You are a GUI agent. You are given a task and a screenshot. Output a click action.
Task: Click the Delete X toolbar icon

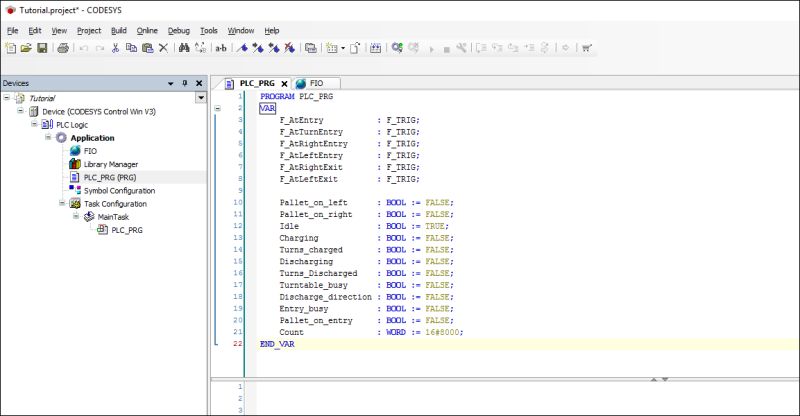pyautogui.click(x=163, y=48)
